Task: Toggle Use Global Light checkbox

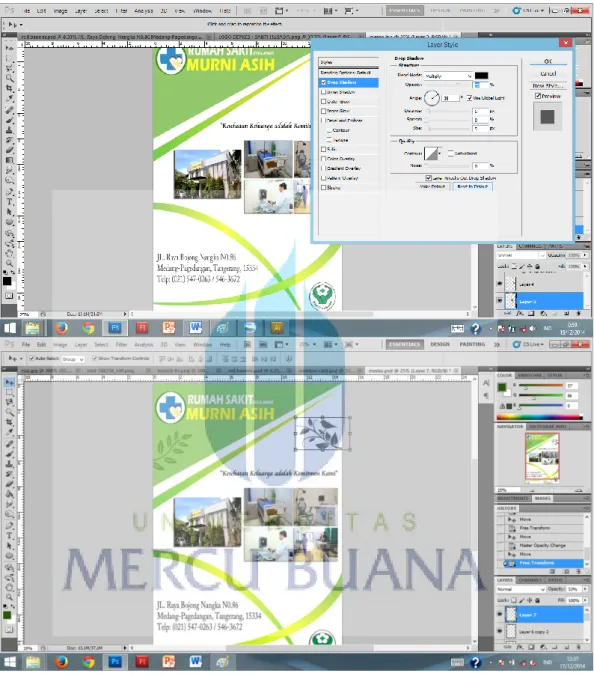Action: [x=469, y=98]
